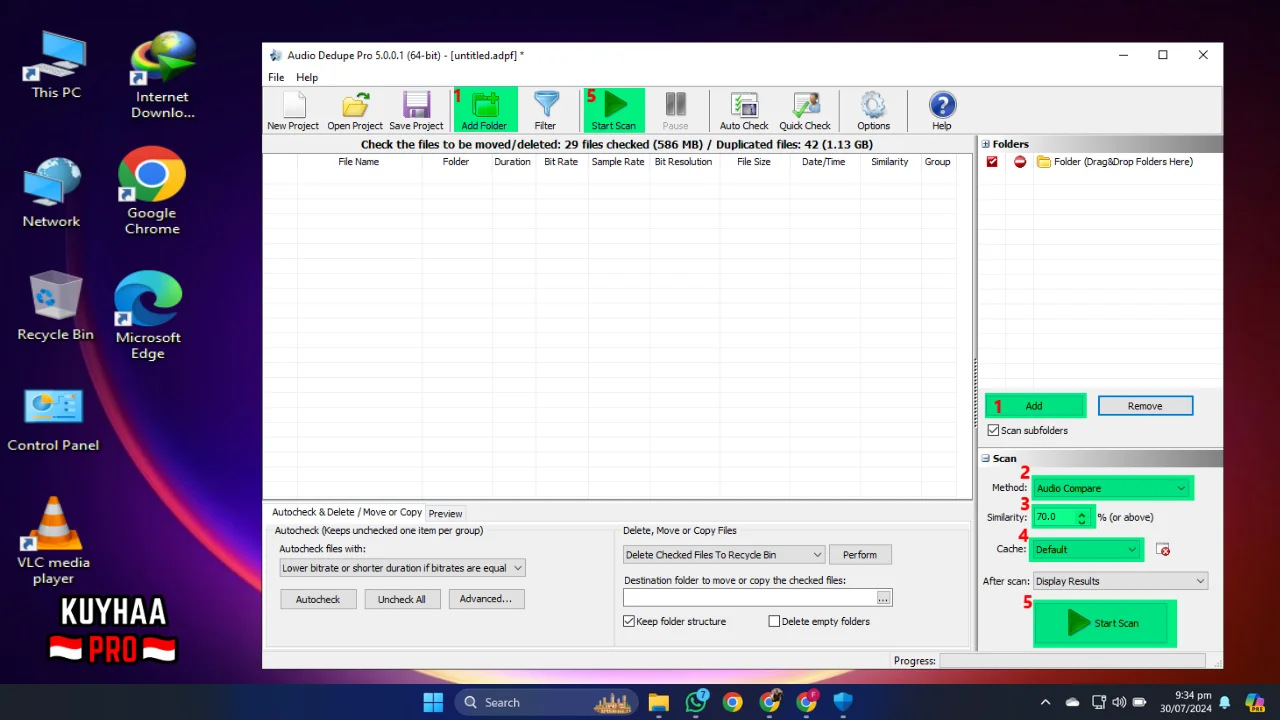Screen dimensions: 1280x720
Task: Select the Recycle Bin desktop icon
Action: [55, 306]
